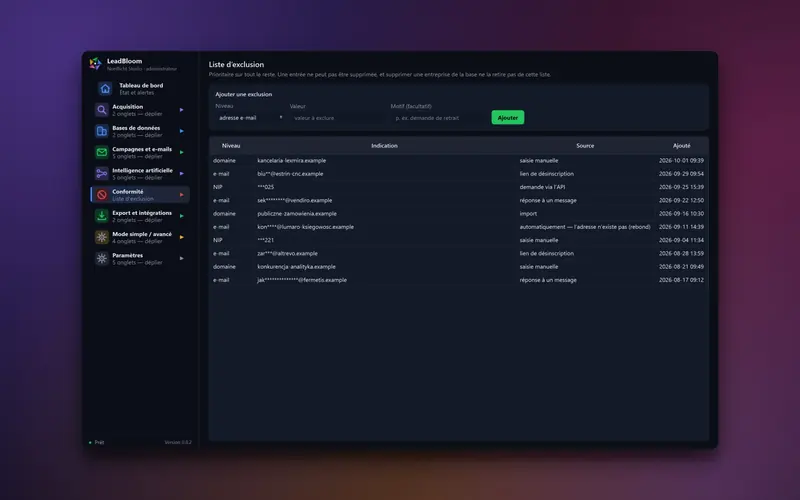Select the Export et intégrations download icon

pos(102,216)
